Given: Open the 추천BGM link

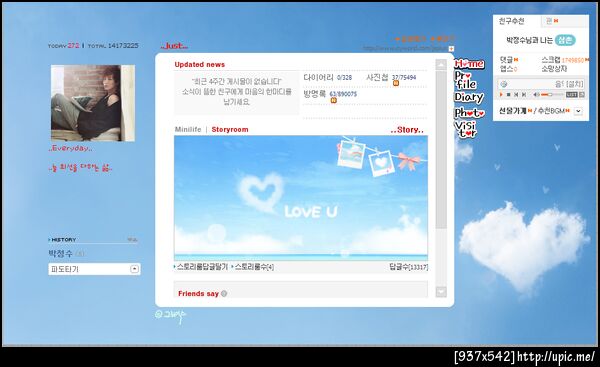Looking at the screenshot, I should [x=551, y=111].
